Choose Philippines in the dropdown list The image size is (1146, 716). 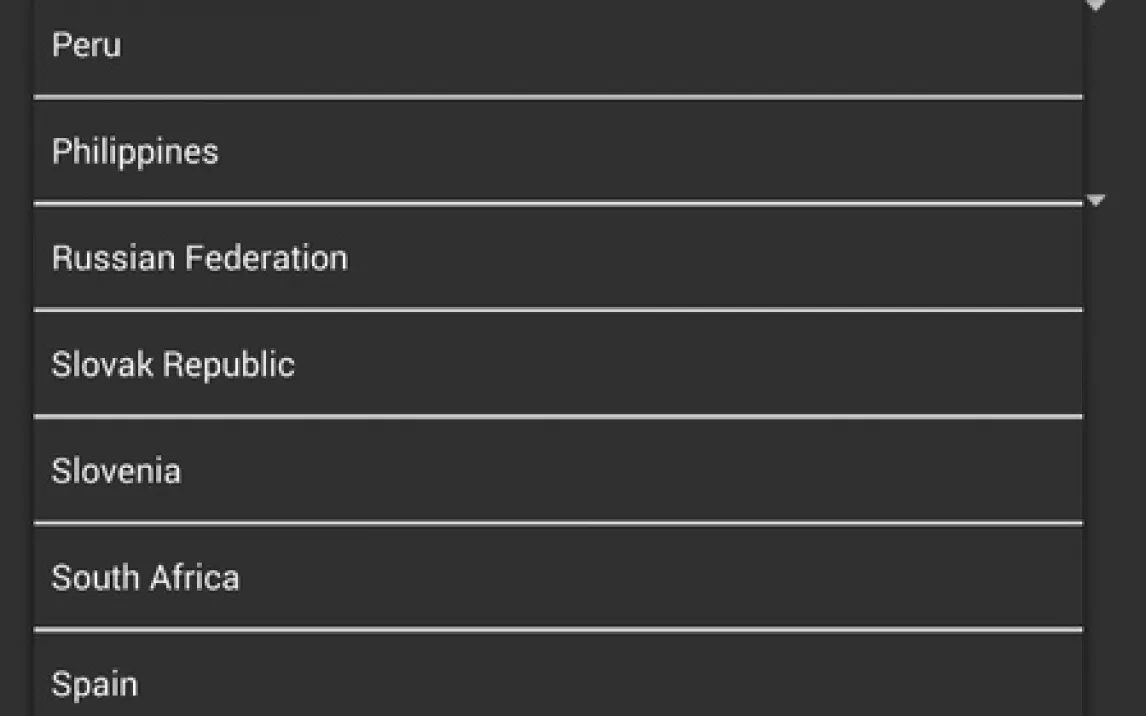point(558,151)
